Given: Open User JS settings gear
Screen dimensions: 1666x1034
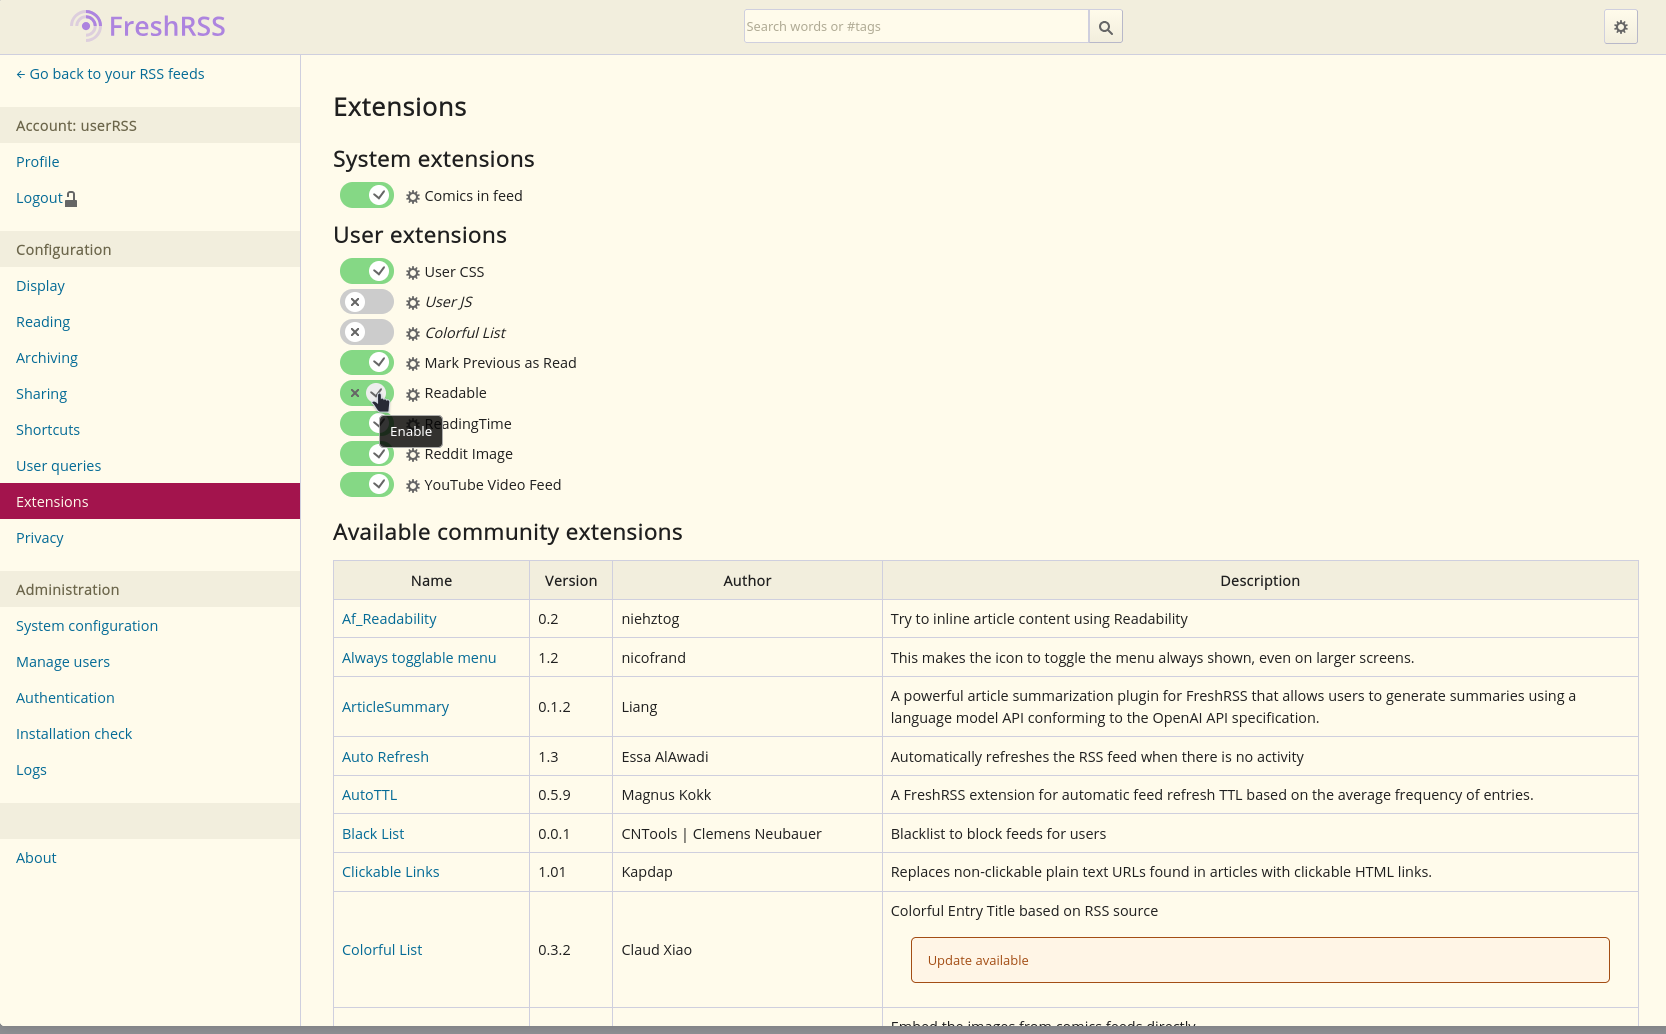Looking at the screenshot, I should click(413, 303).
